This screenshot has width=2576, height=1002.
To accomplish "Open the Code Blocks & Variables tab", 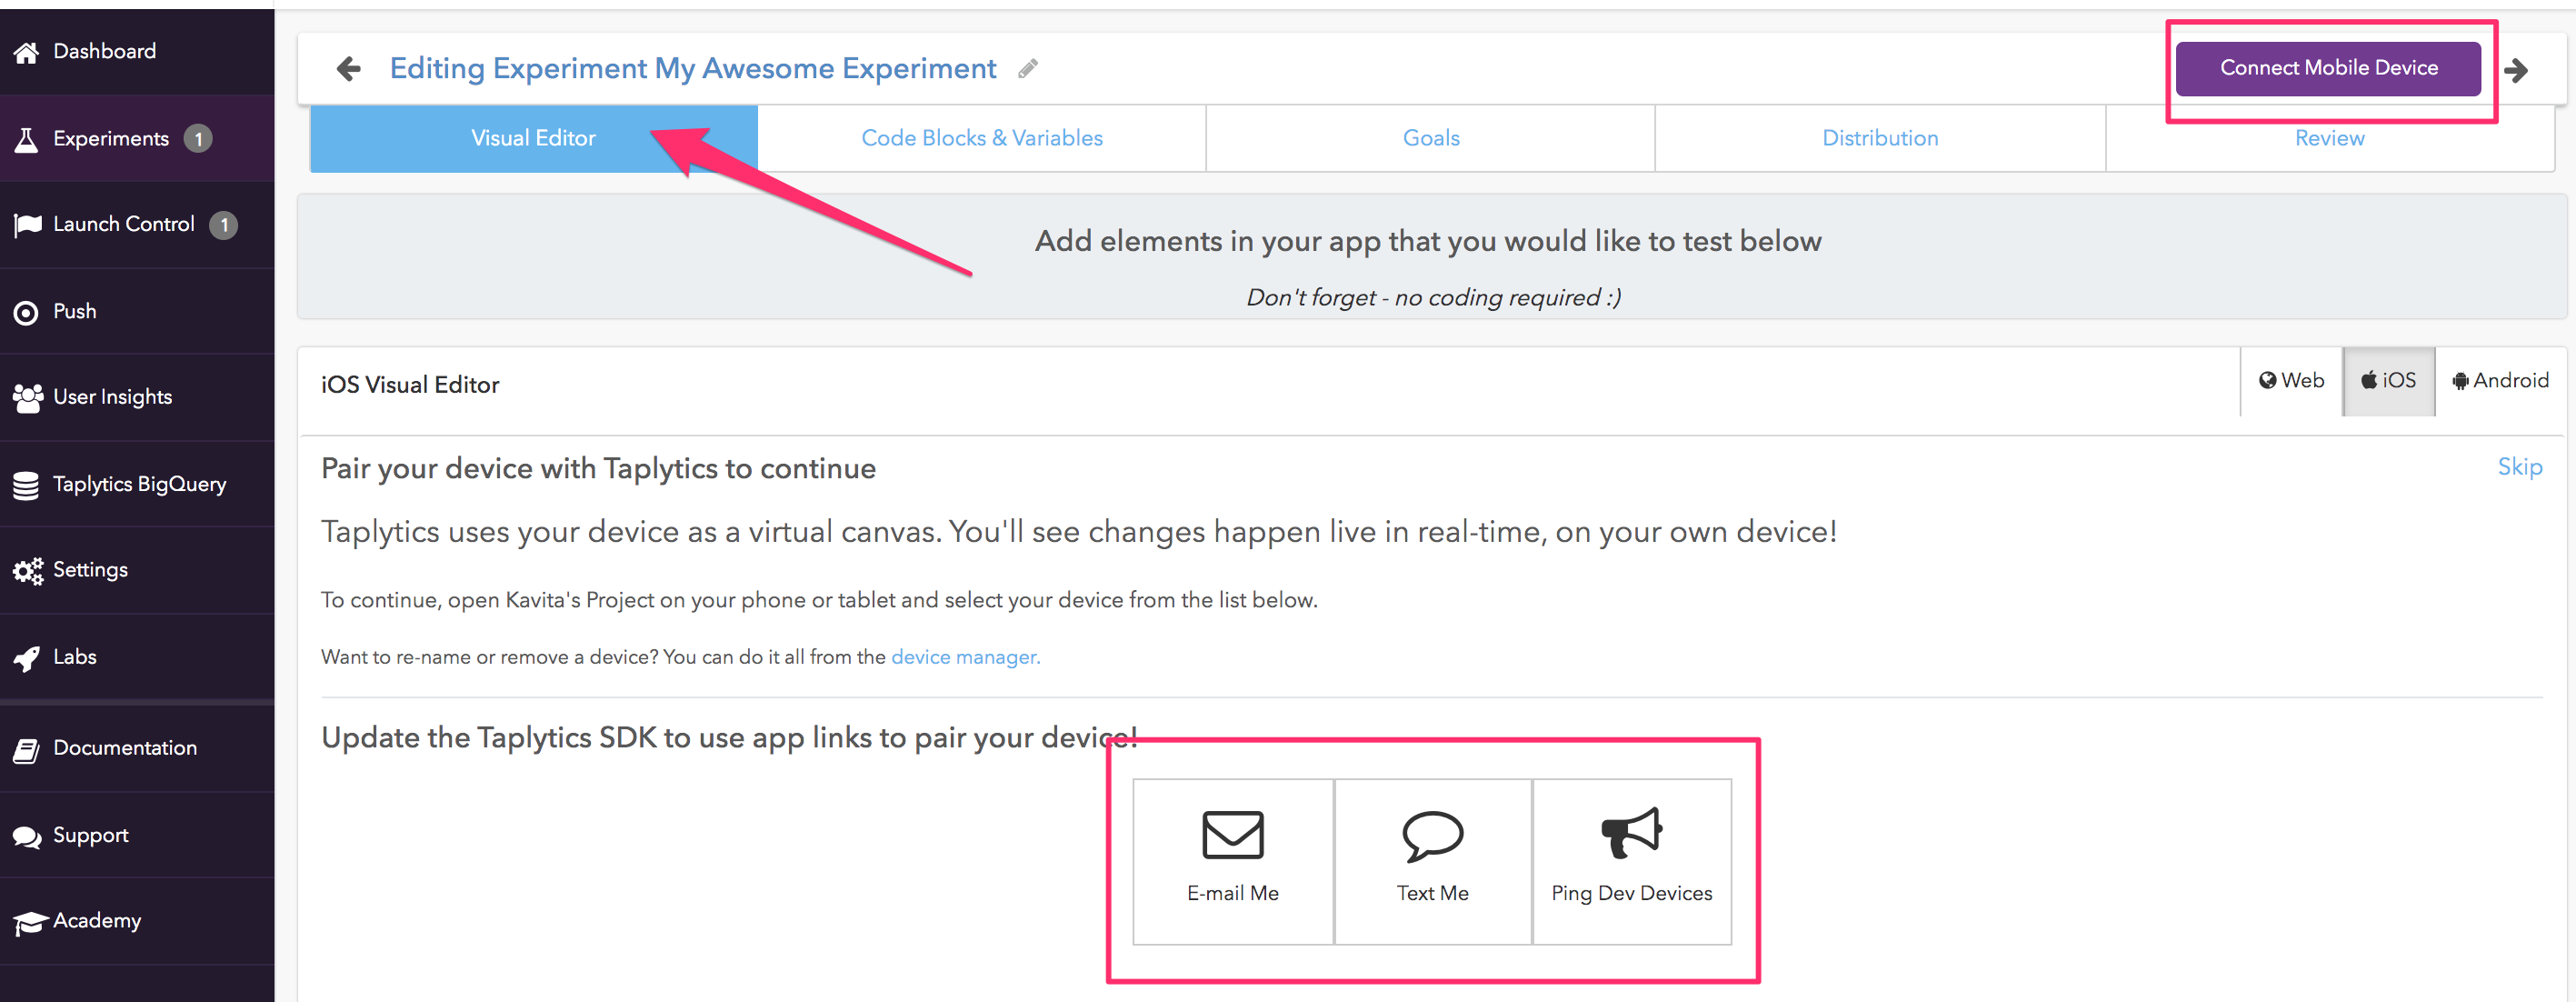I will [981, 139].
